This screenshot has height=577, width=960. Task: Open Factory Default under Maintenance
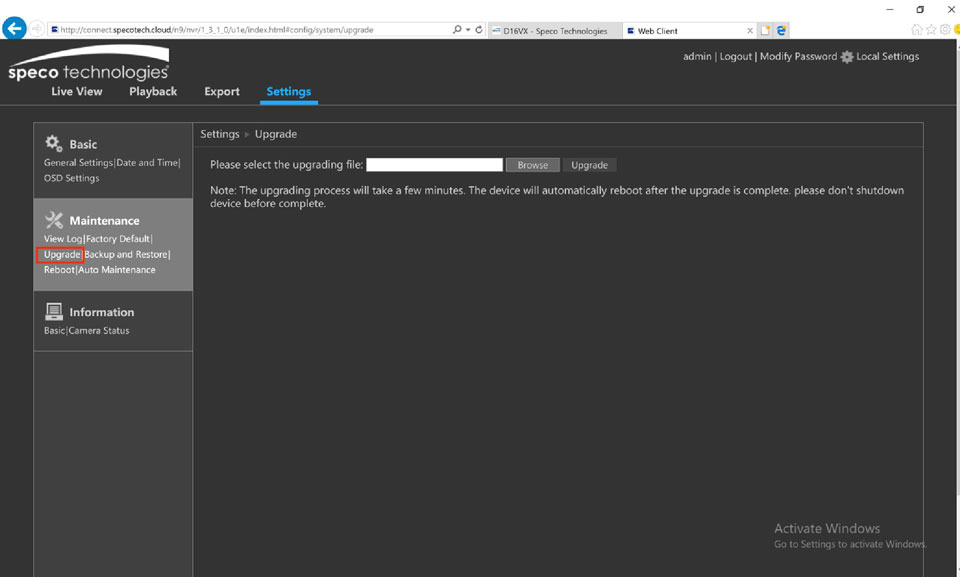118,239
